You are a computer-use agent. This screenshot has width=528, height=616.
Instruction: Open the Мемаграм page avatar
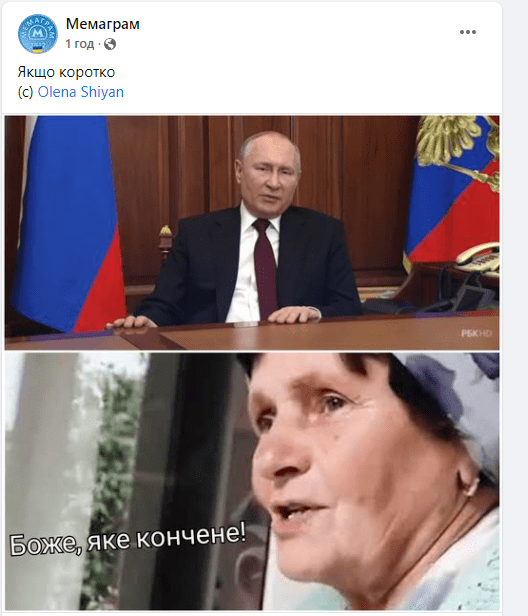pos(38,34)
